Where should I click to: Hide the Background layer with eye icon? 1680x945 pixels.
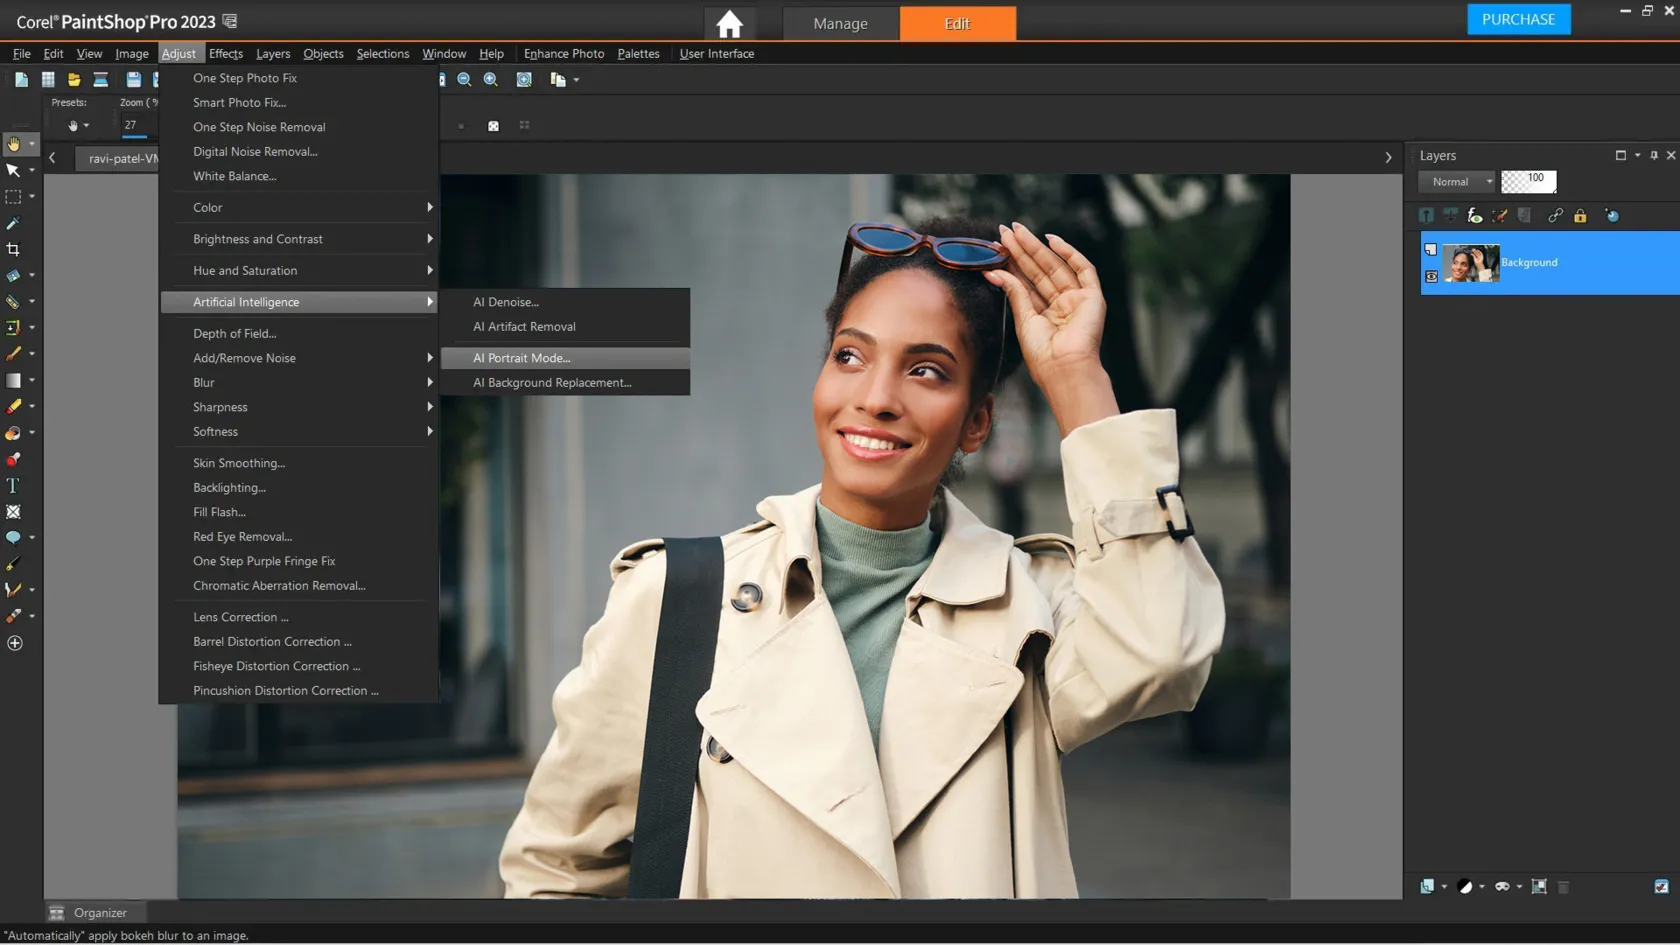tap(1431, 277)
